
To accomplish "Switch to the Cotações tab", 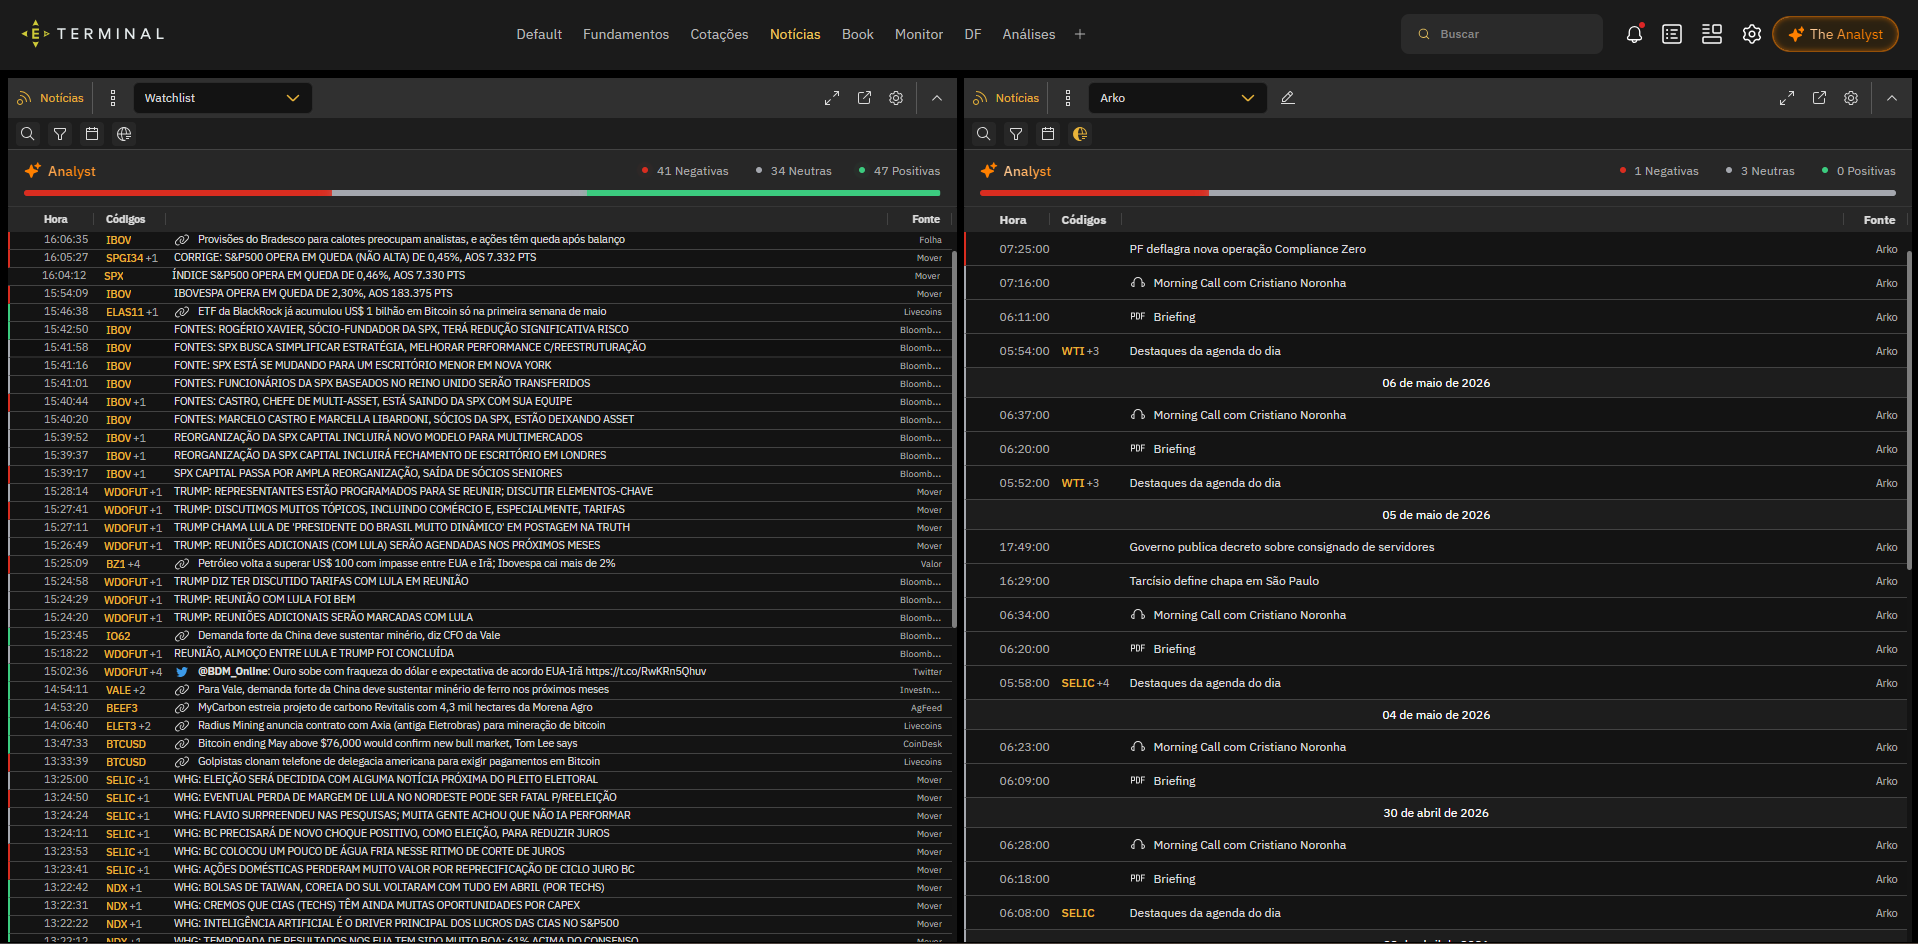I will (719, 34).
